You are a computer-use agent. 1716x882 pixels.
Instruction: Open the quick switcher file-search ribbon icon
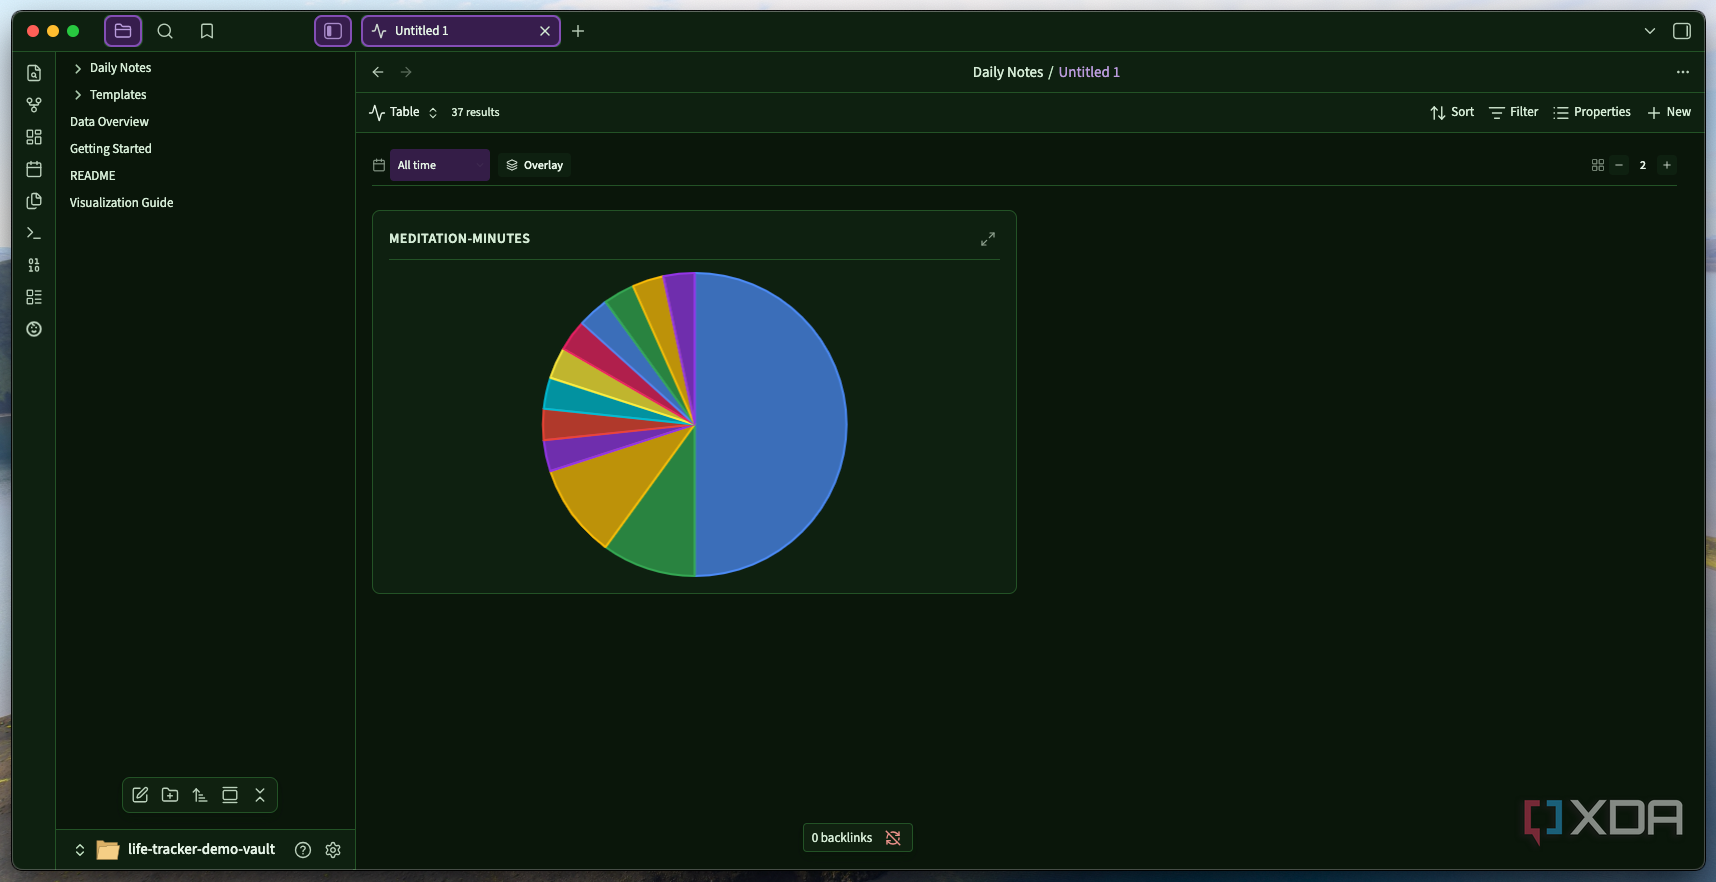click(x=34, y=73)
